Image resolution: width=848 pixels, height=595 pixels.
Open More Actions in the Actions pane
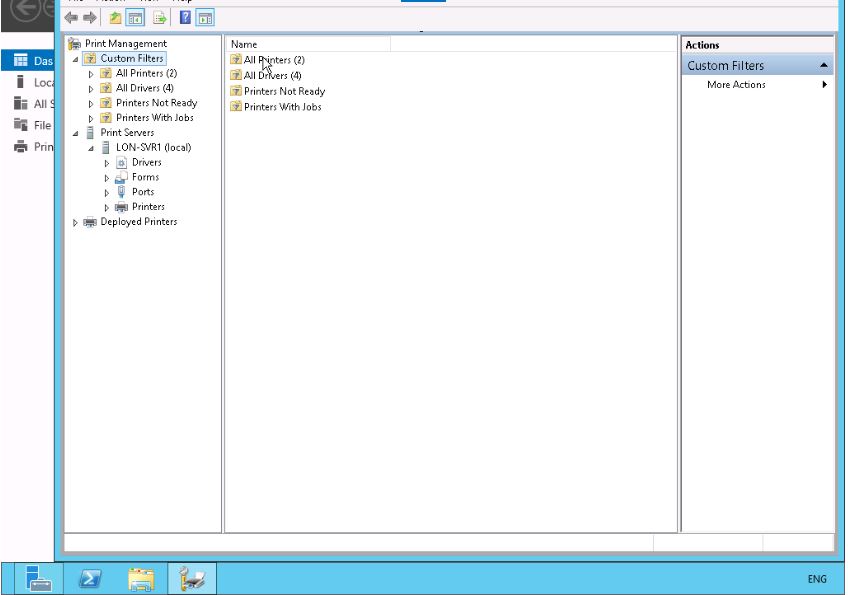[736, 85]
